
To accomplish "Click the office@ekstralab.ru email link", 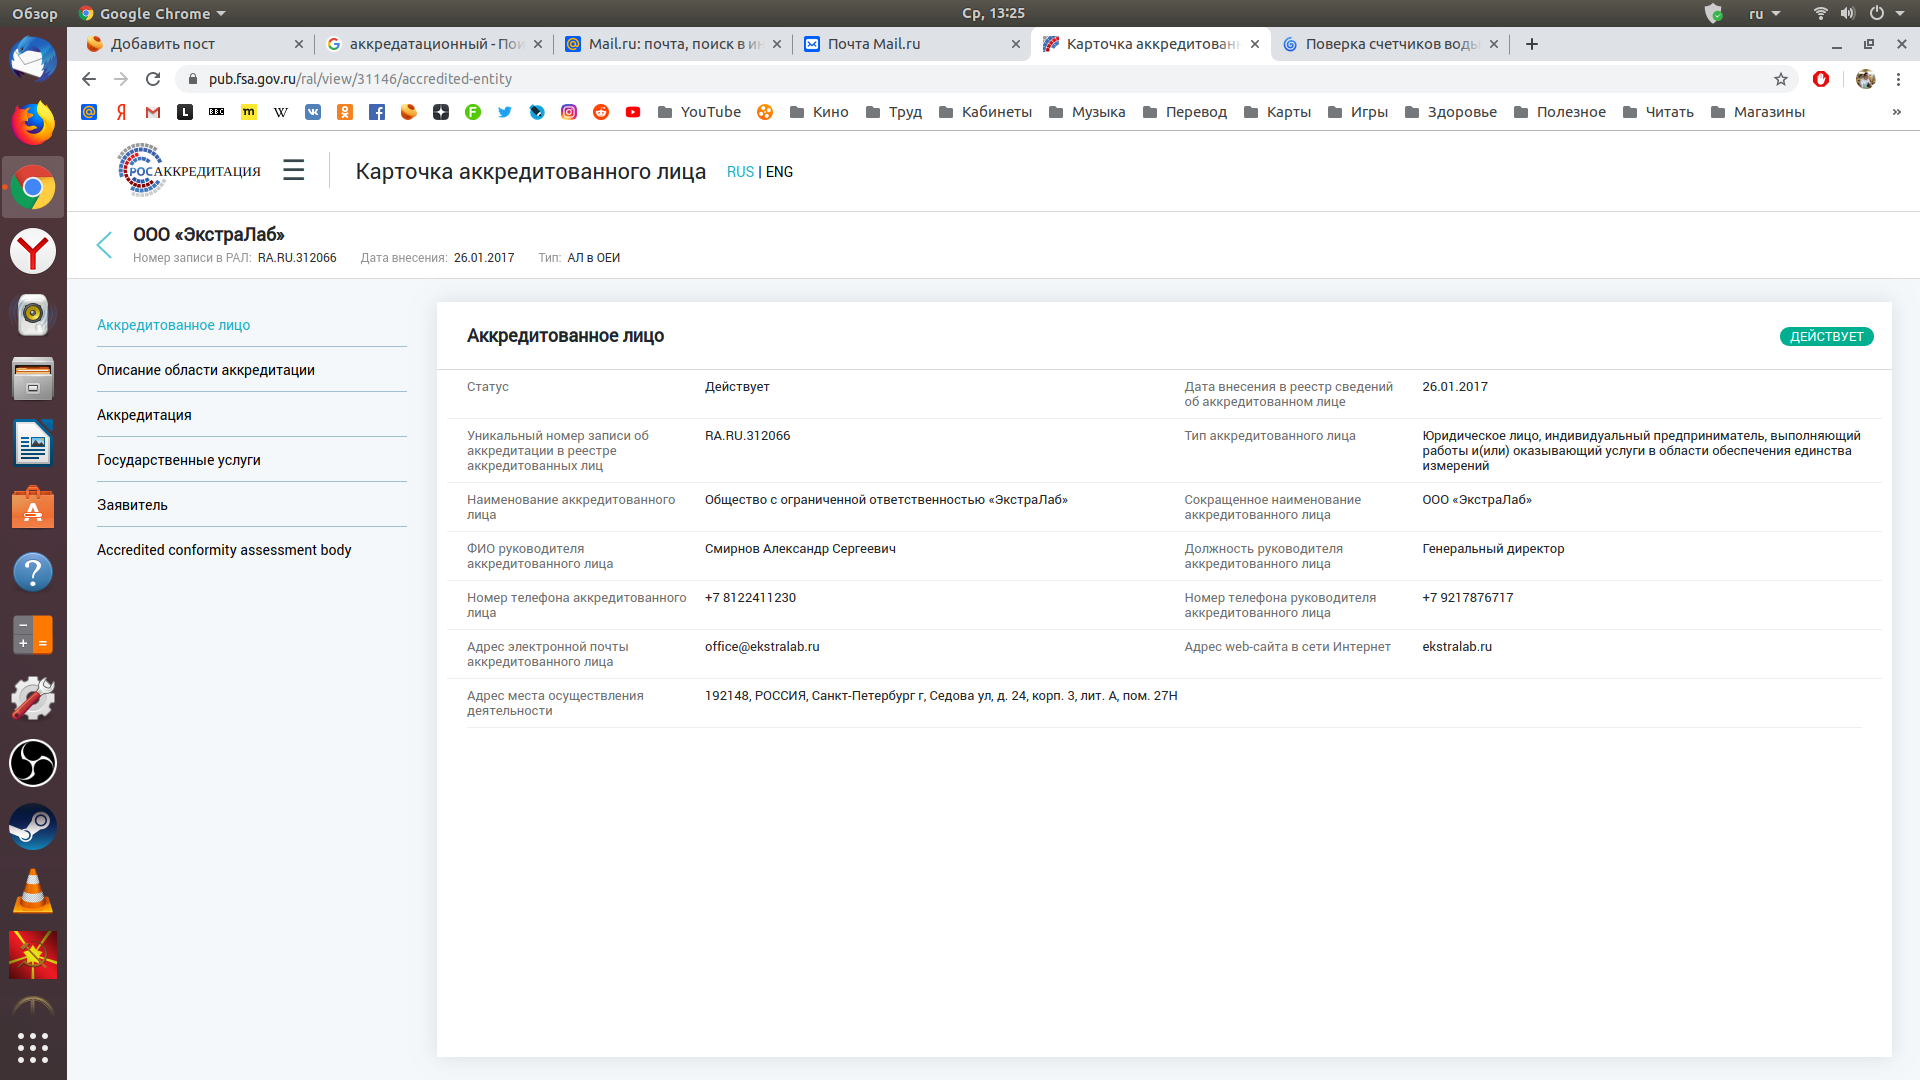I will click(x=762, y=646).
